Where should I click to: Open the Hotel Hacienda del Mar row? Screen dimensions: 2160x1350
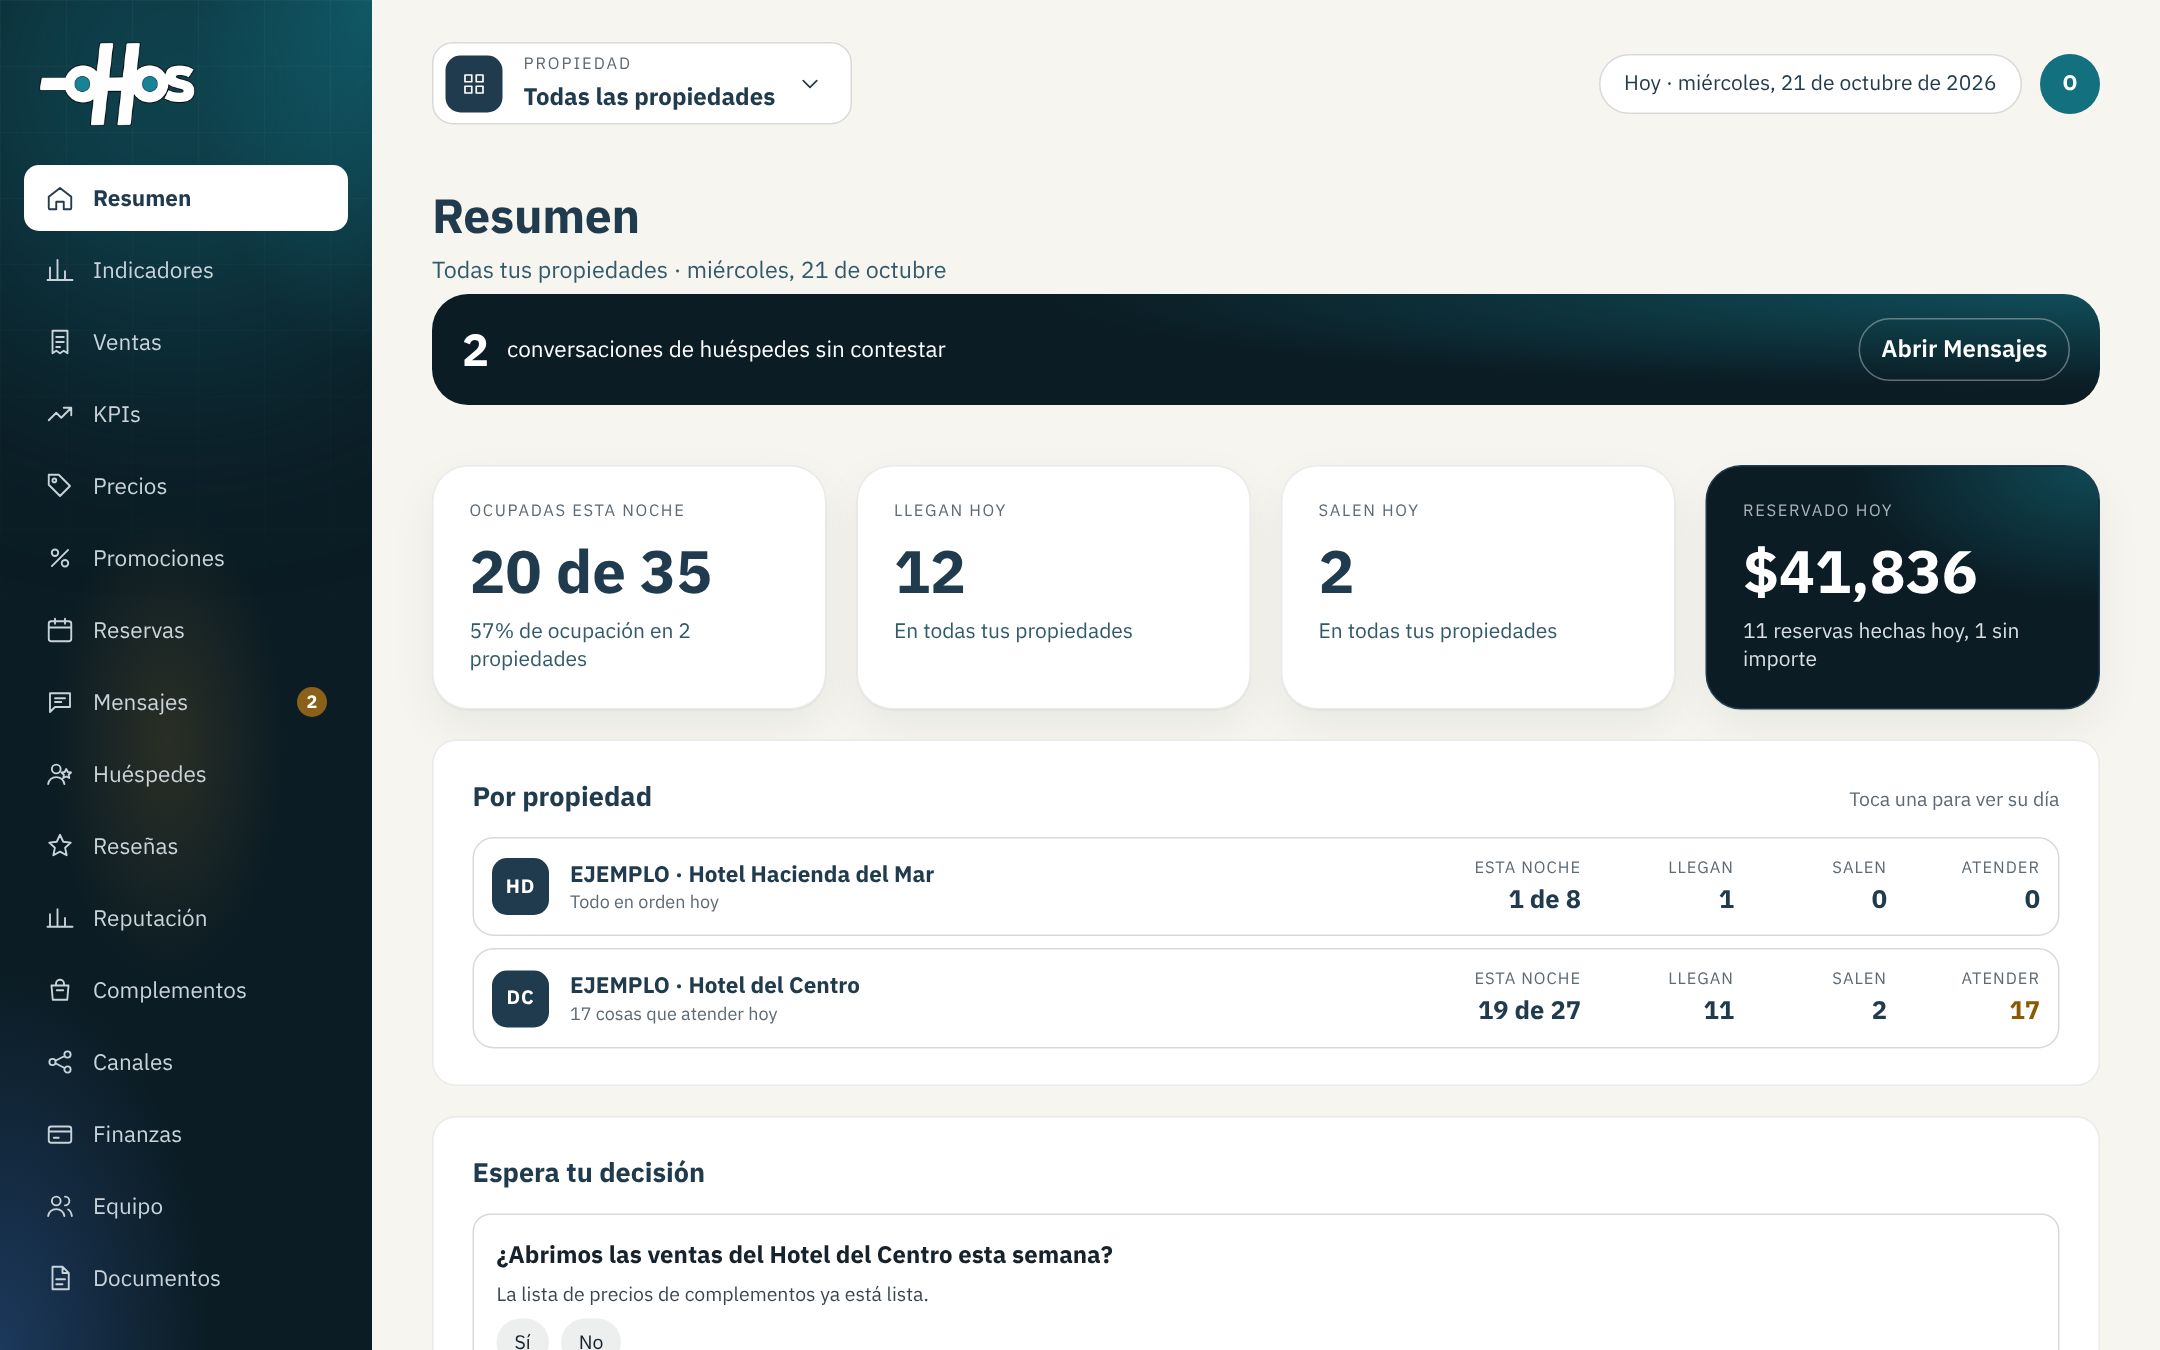point(1265,886)
